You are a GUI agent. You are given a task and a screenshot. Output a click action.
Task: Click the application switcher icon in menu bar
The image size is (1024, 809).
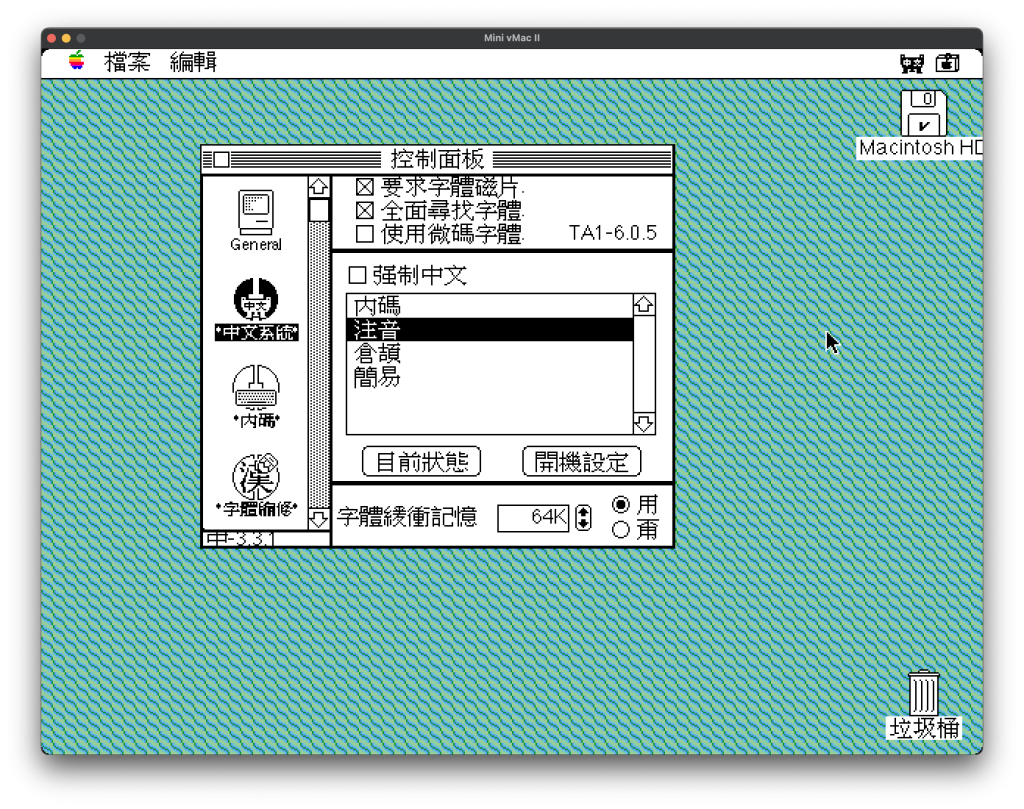(947, 63)
